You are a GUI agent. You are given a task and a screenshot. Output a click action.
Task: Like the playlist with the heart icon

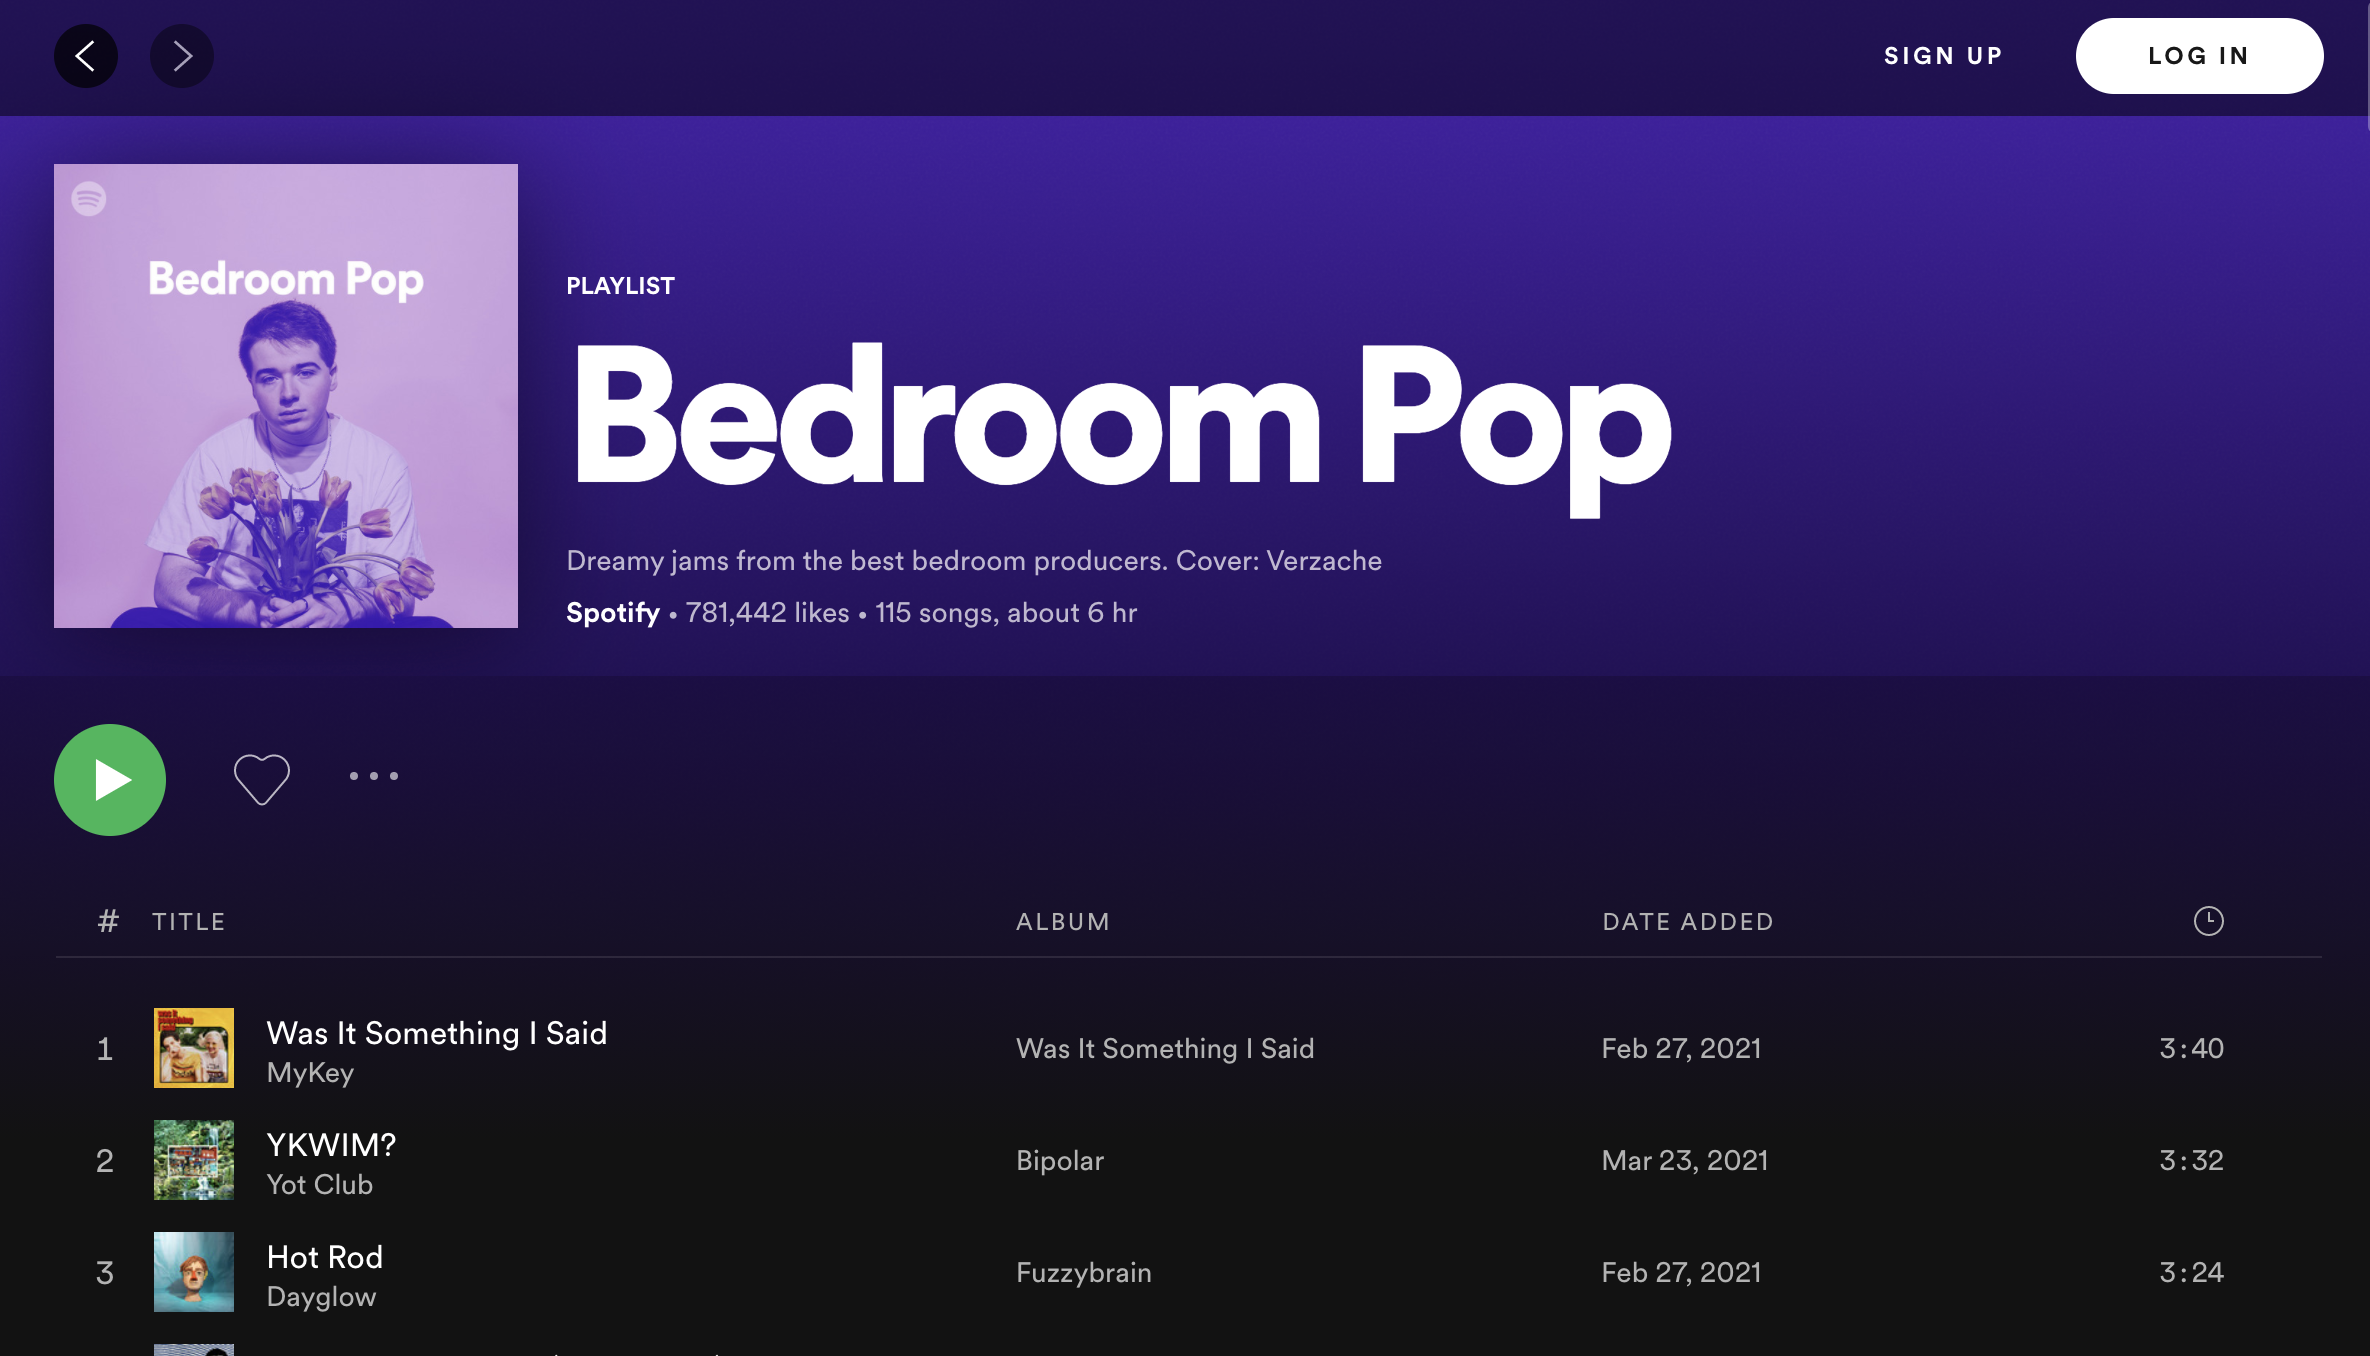click(x=262, y=778)
